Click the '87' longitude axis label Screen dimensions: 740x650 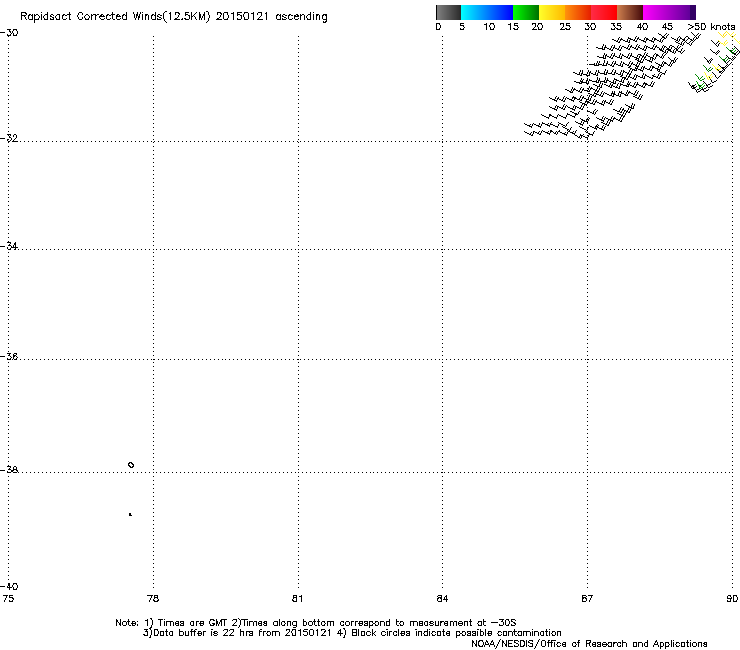point(587,599)
